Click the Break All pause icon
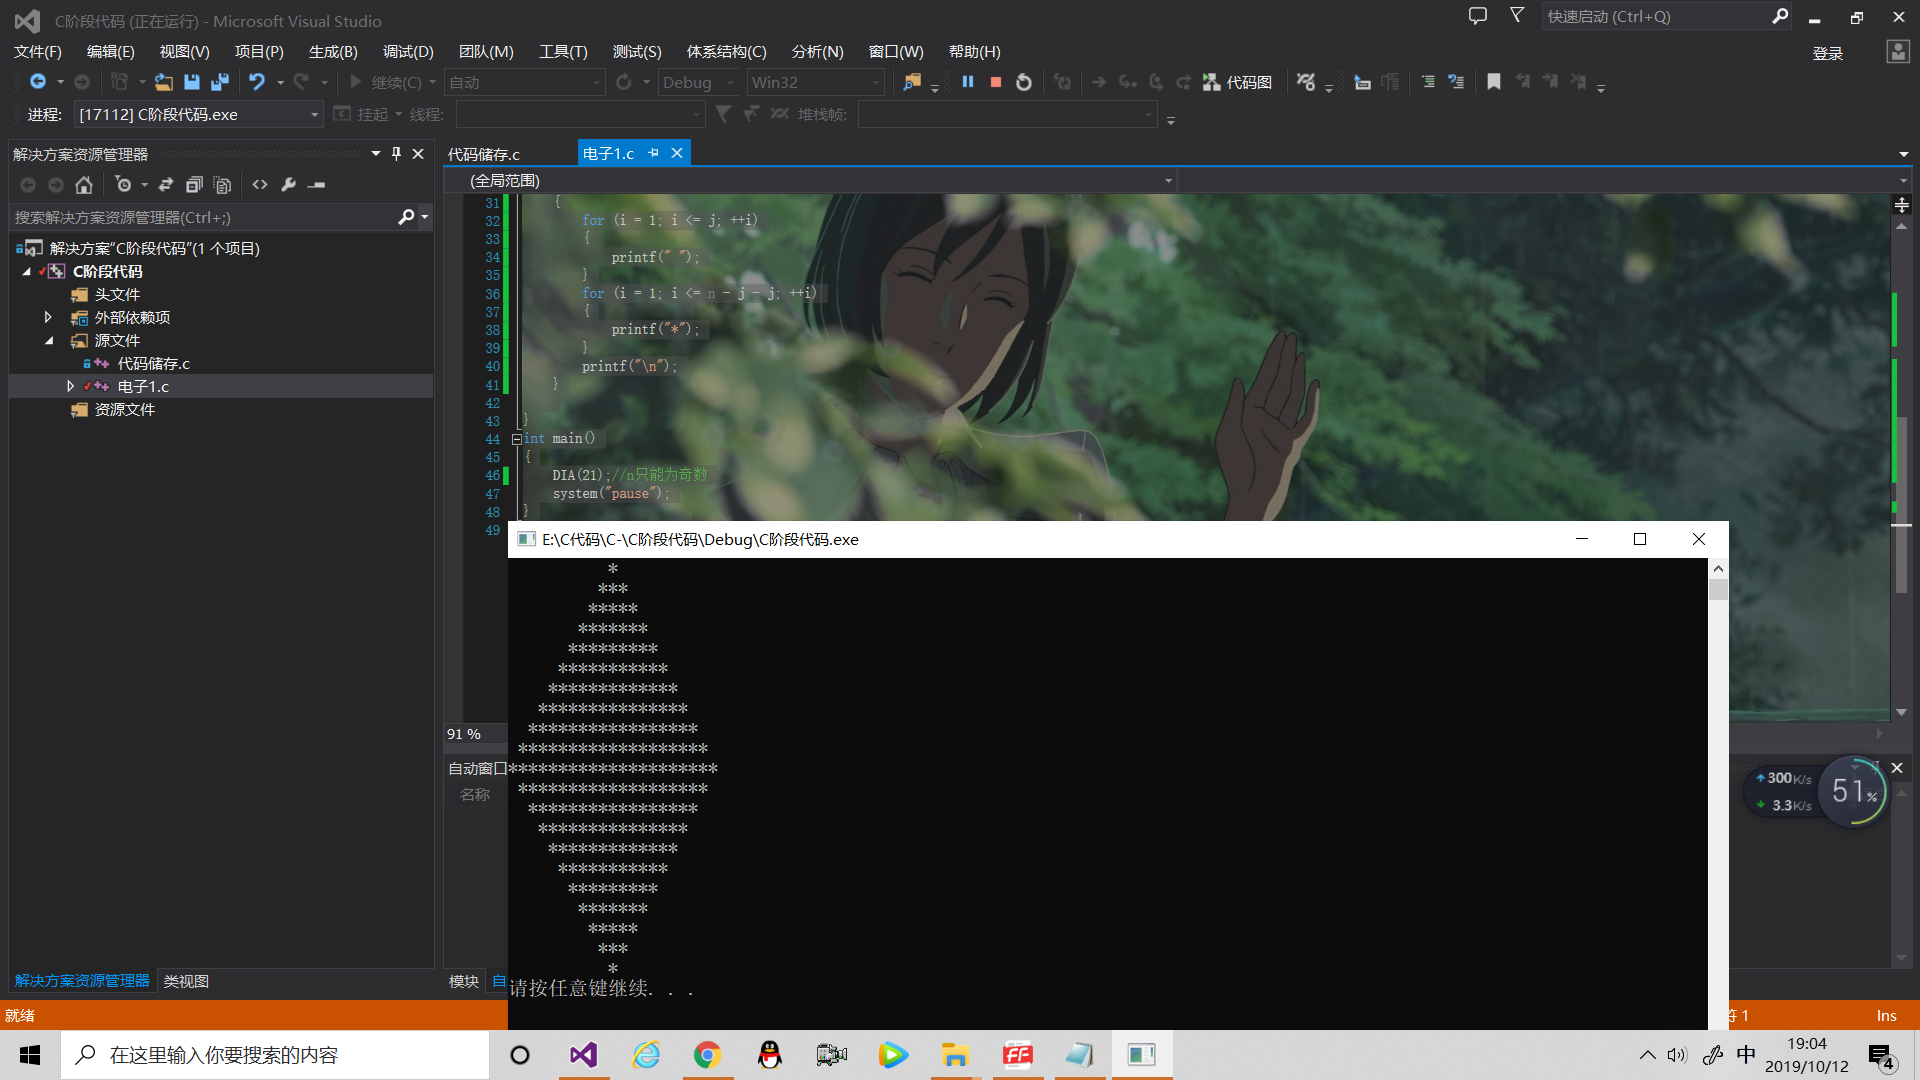This screenshot has width=1920, height=1080. pyautogui.click(x=968, y=82)
